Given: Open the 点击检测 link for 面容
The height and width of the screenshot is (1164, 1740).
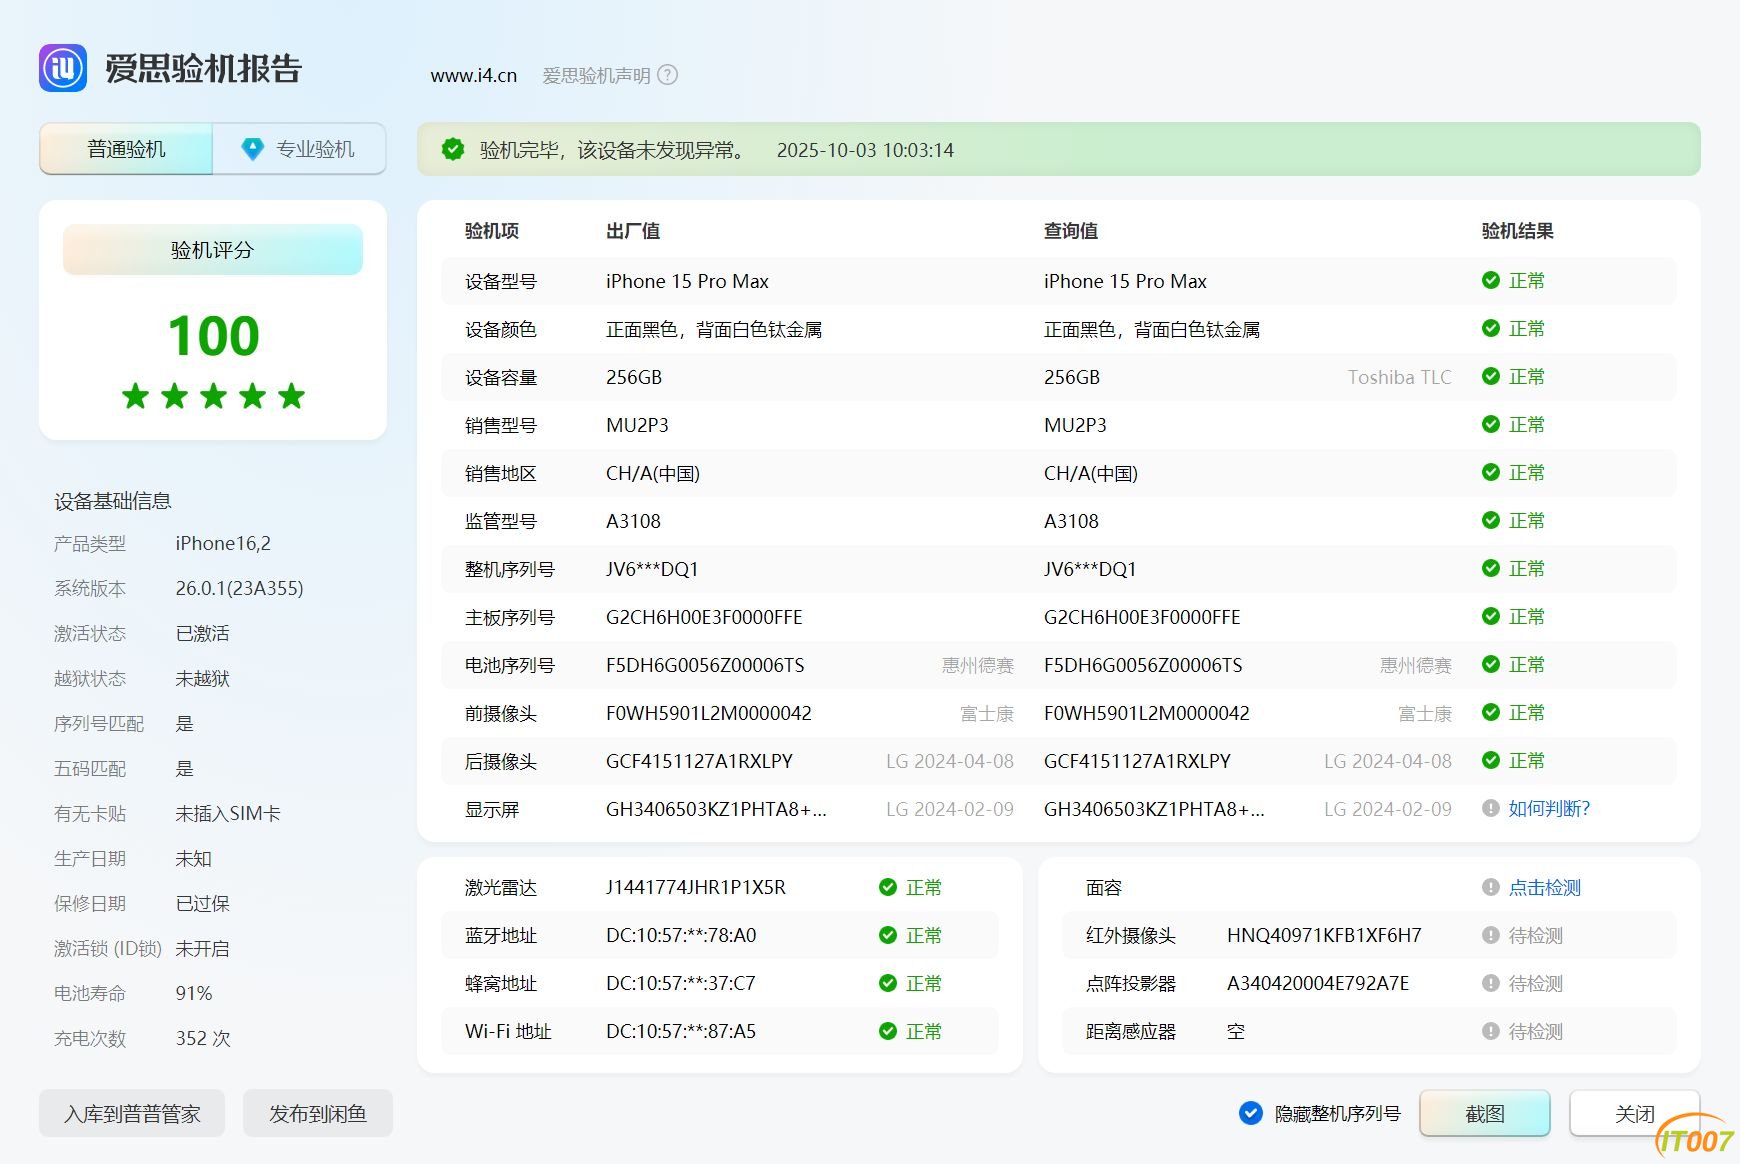Looking at the screenshot, I should click(x=1545, y=888).
